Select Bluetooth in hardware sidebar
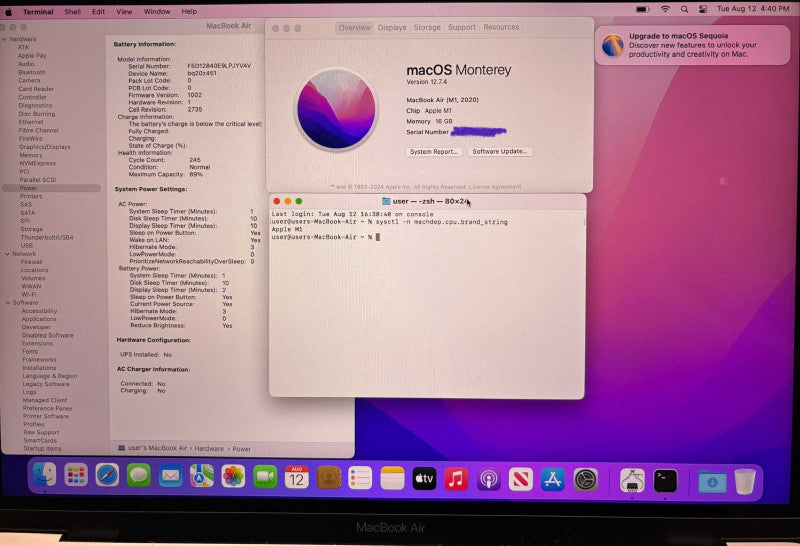This screenshot has height=546, width=800. tap(32, 72)
